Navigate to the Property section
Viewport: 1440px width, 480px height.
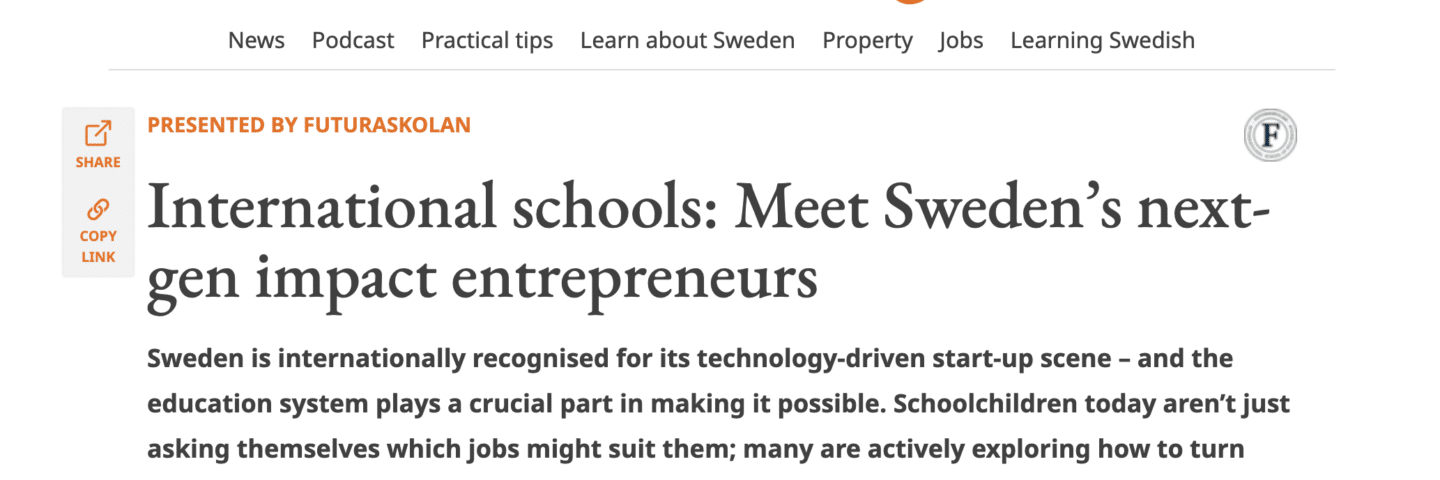click(867, 40)
